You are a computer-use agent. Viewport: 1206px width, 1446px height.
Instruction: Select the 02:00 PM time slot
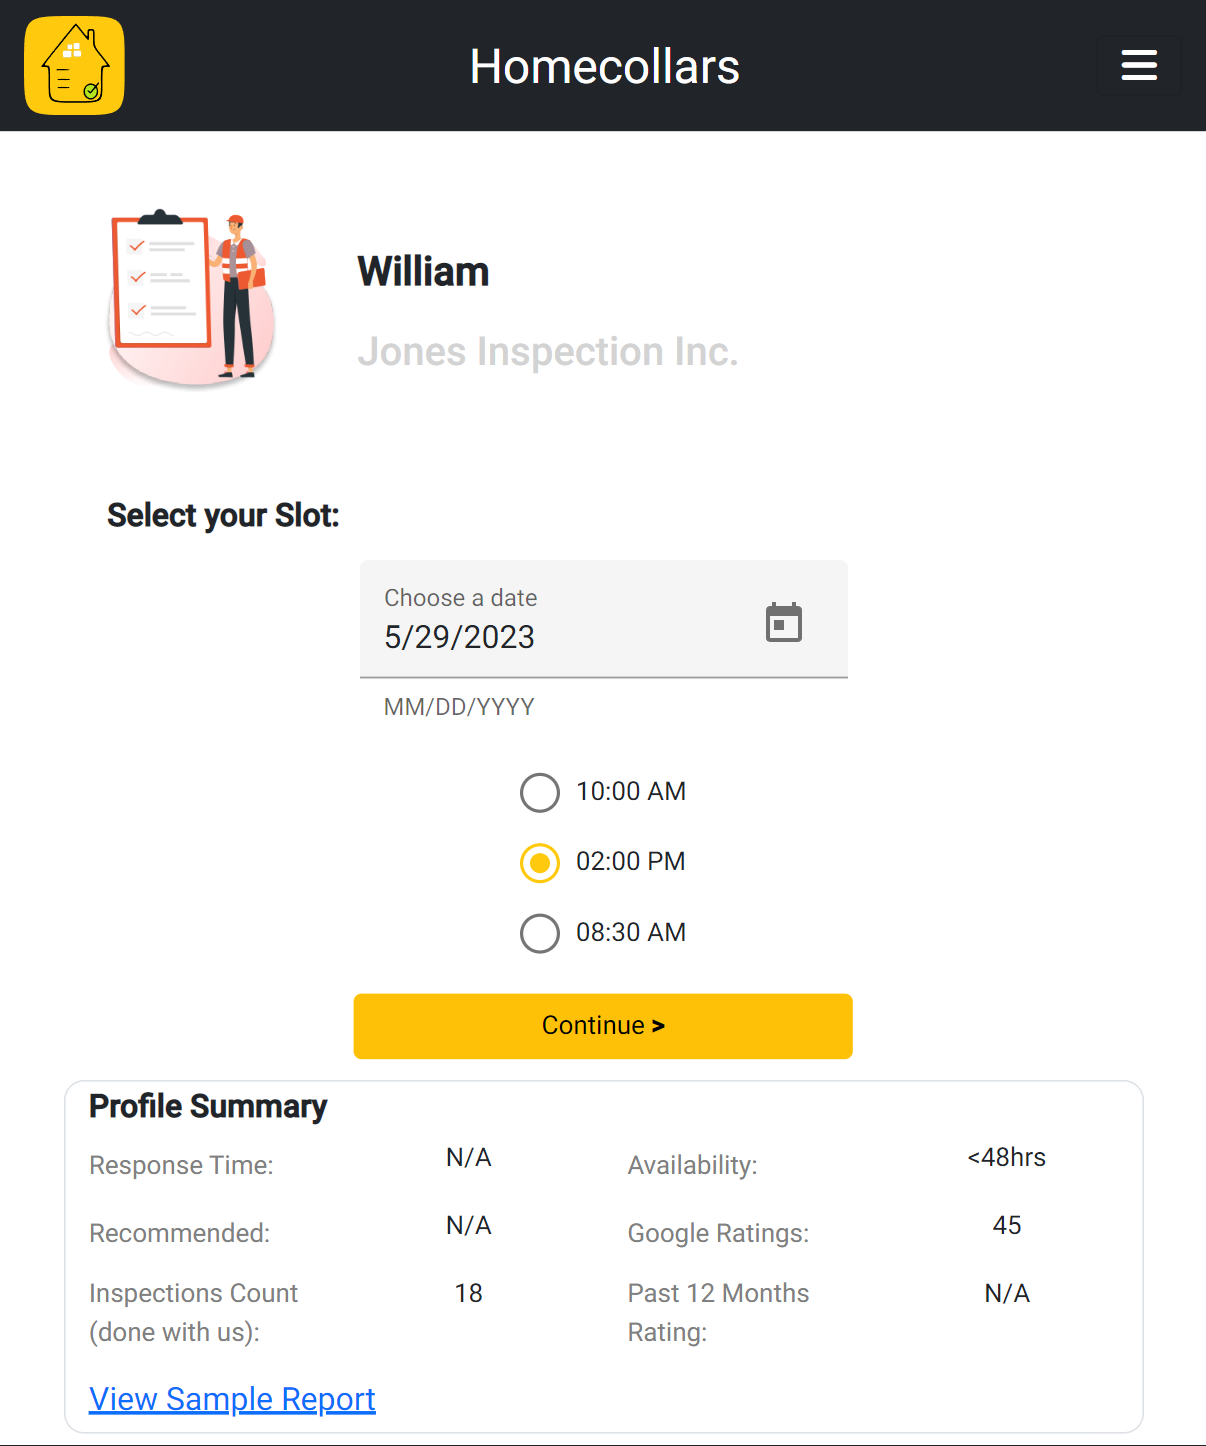coord(540,862)
